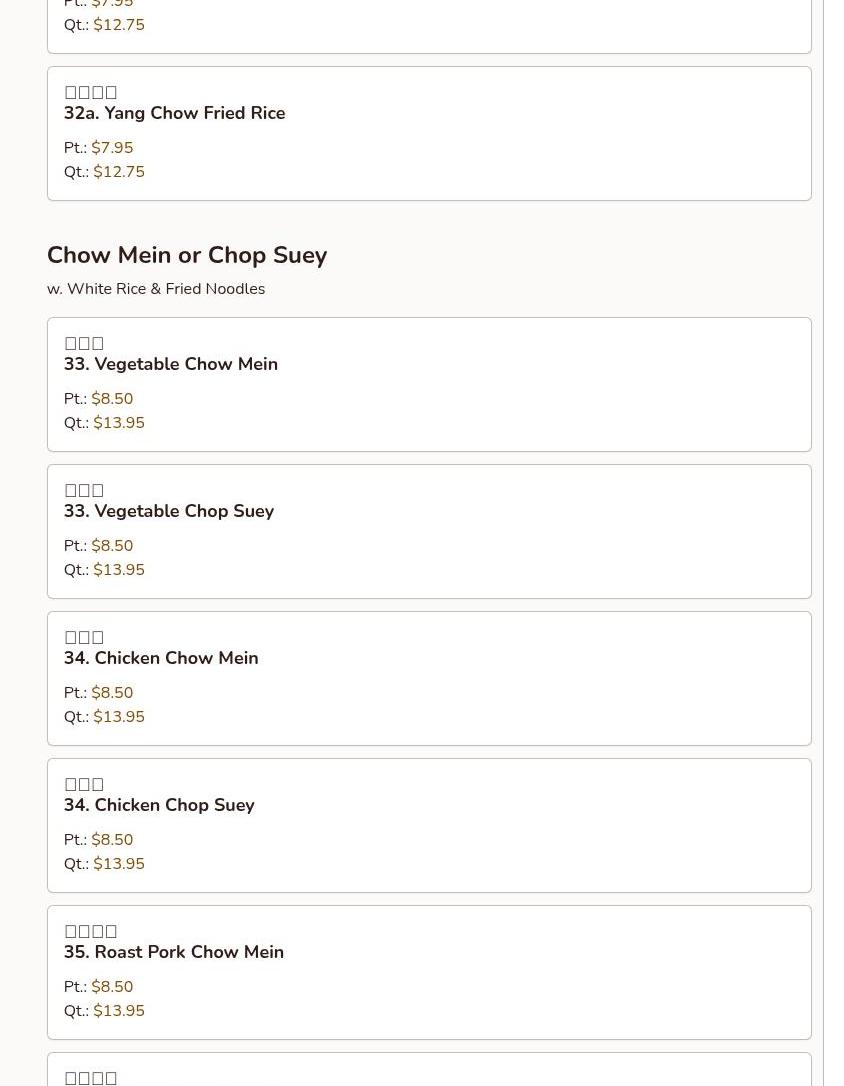
Task: Click the White Rice & Fried Noodles note
Action: [156, 289]
